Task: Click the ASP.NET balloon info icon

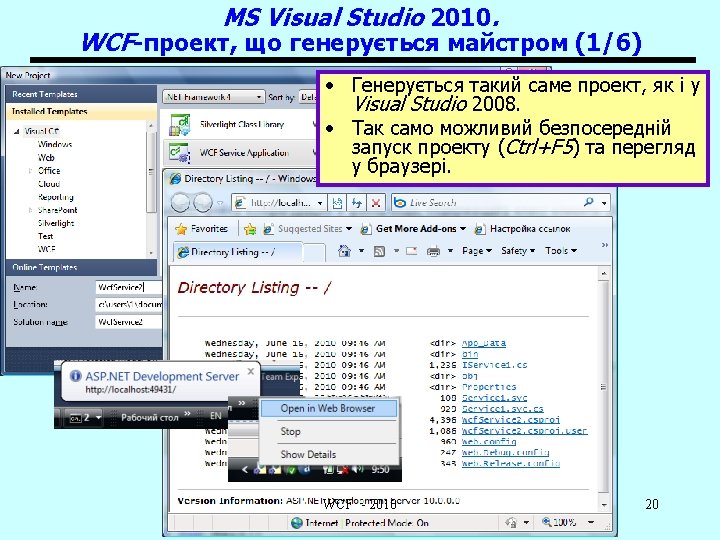Action: 75,376
